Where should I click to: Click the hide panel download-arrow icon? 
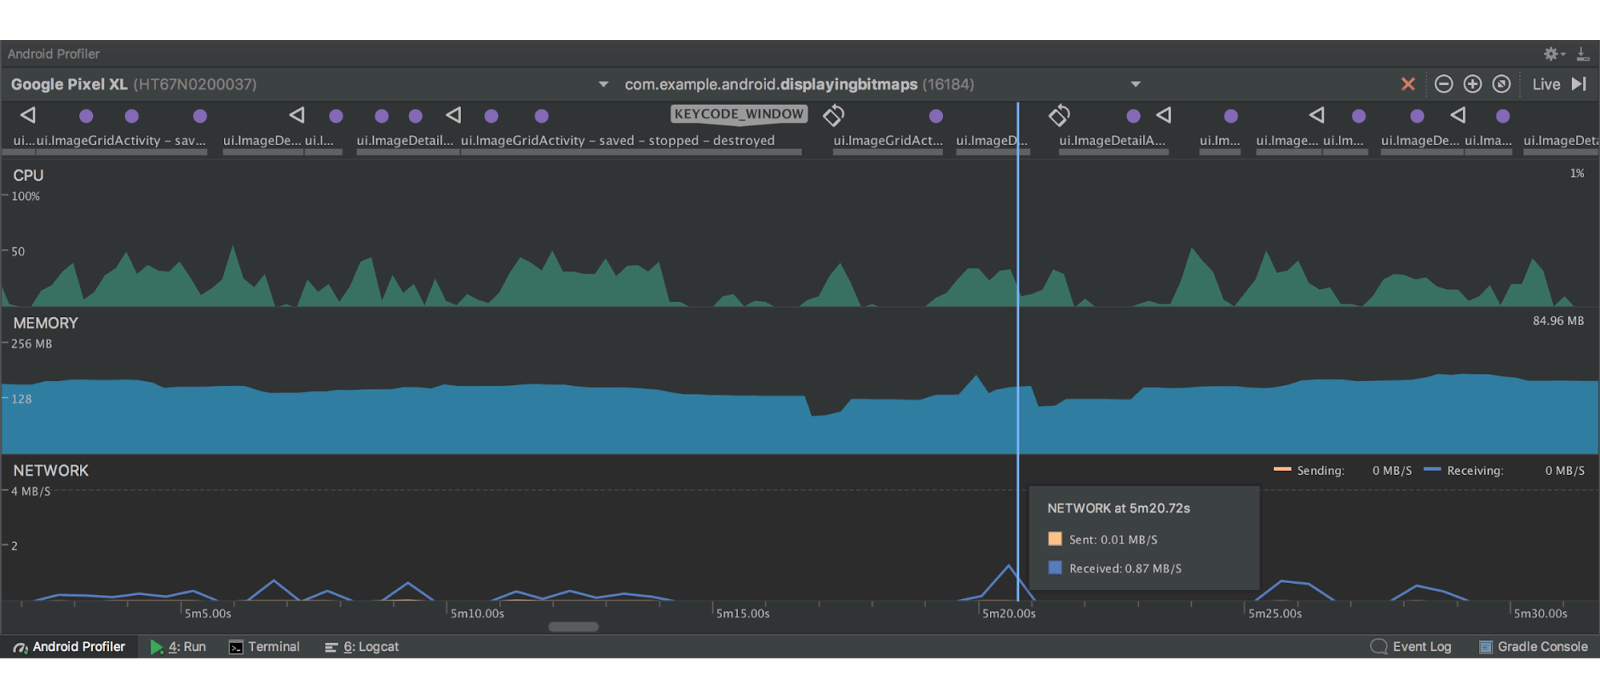pos(1582,54)
